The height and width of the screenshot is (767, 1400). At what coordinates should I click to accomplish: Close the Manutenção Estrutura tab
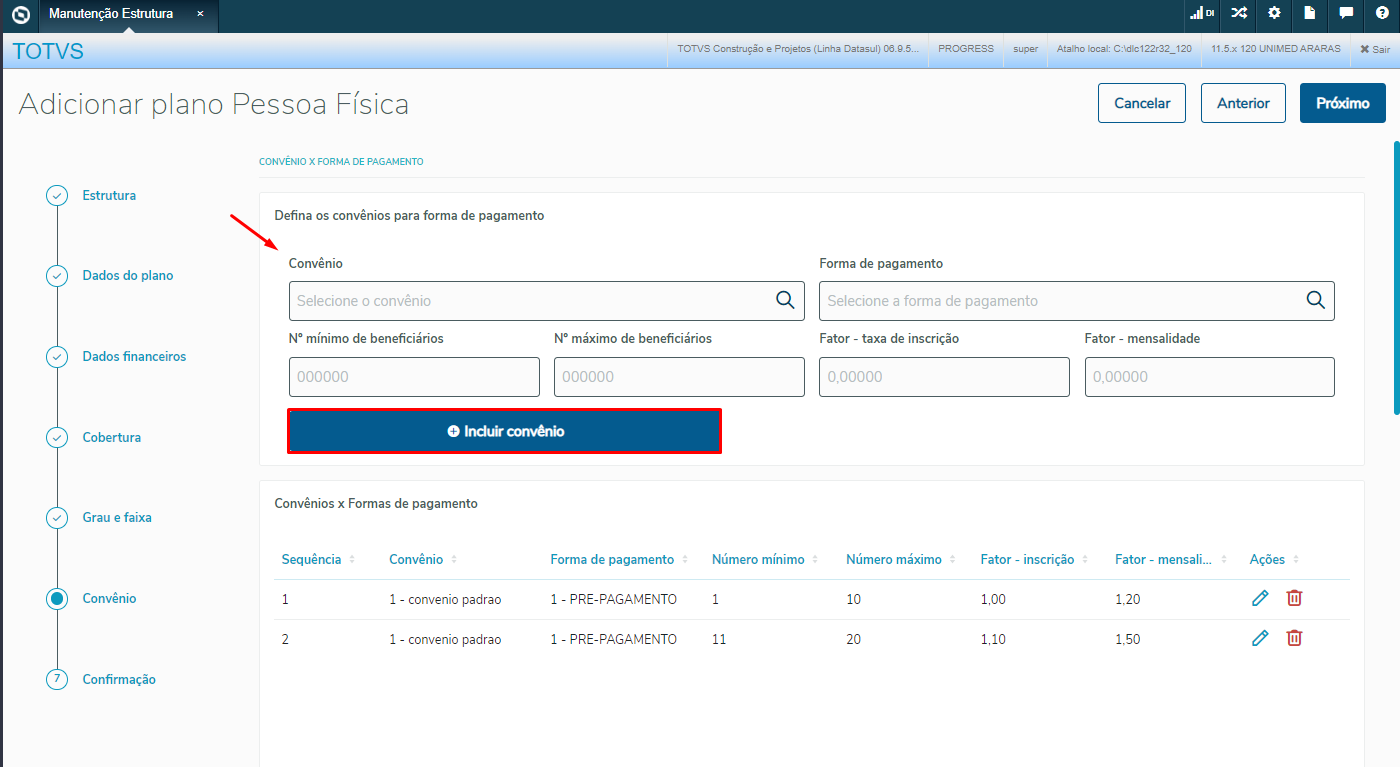pyautogui.click(x=200, y=14)
